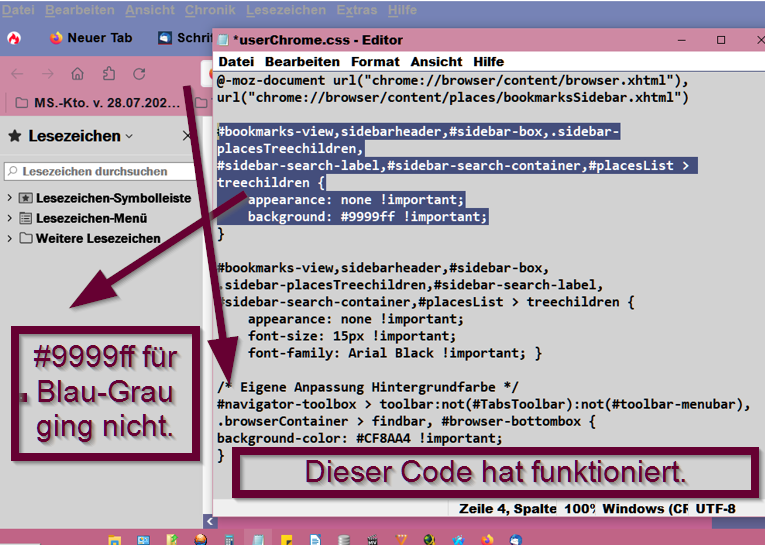
Task: Switch to the Schrif… tab
Action: 184,38
